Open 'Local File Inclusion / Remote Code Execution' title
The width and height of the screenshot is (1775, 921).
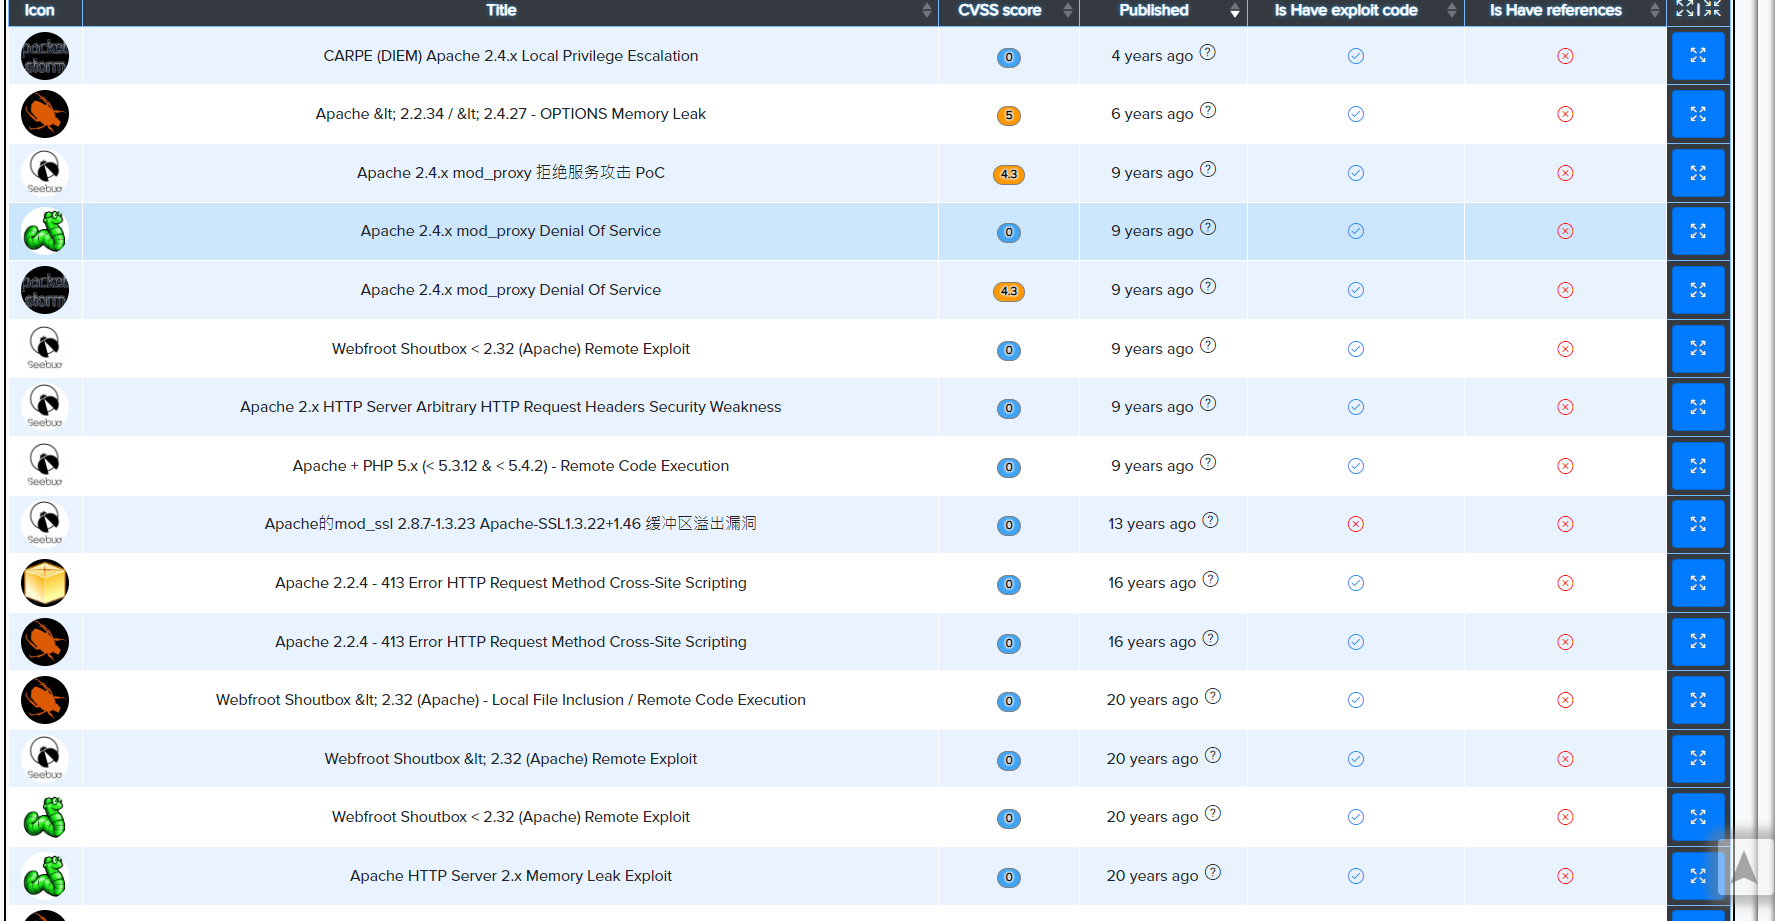coord(511,700)
